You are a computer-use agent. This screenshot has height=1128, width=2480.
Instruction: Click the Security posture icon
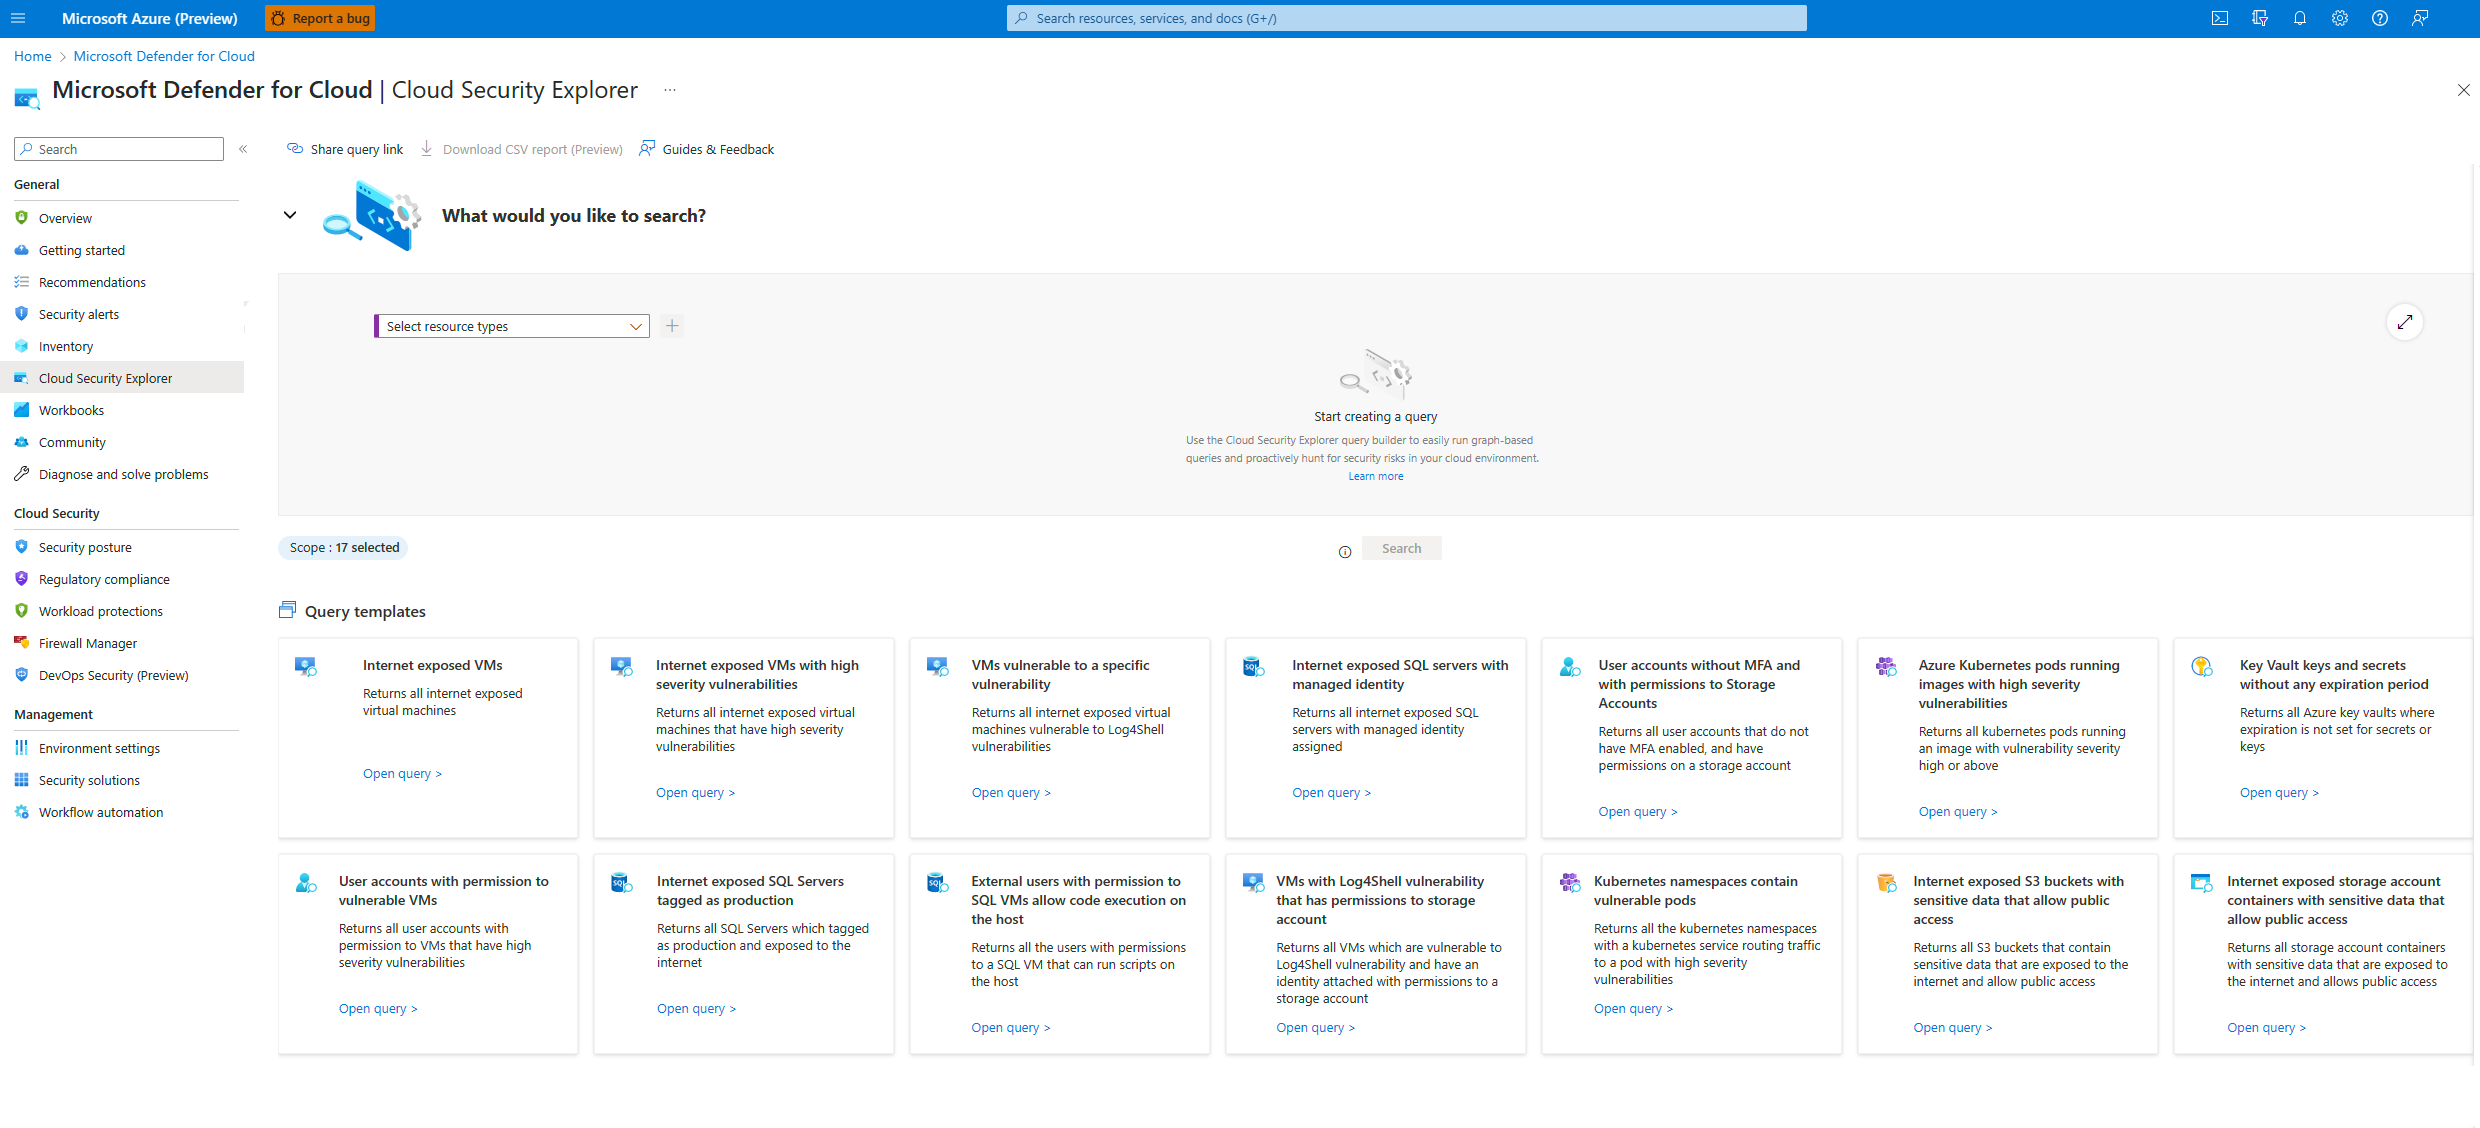tap(22, 546)
